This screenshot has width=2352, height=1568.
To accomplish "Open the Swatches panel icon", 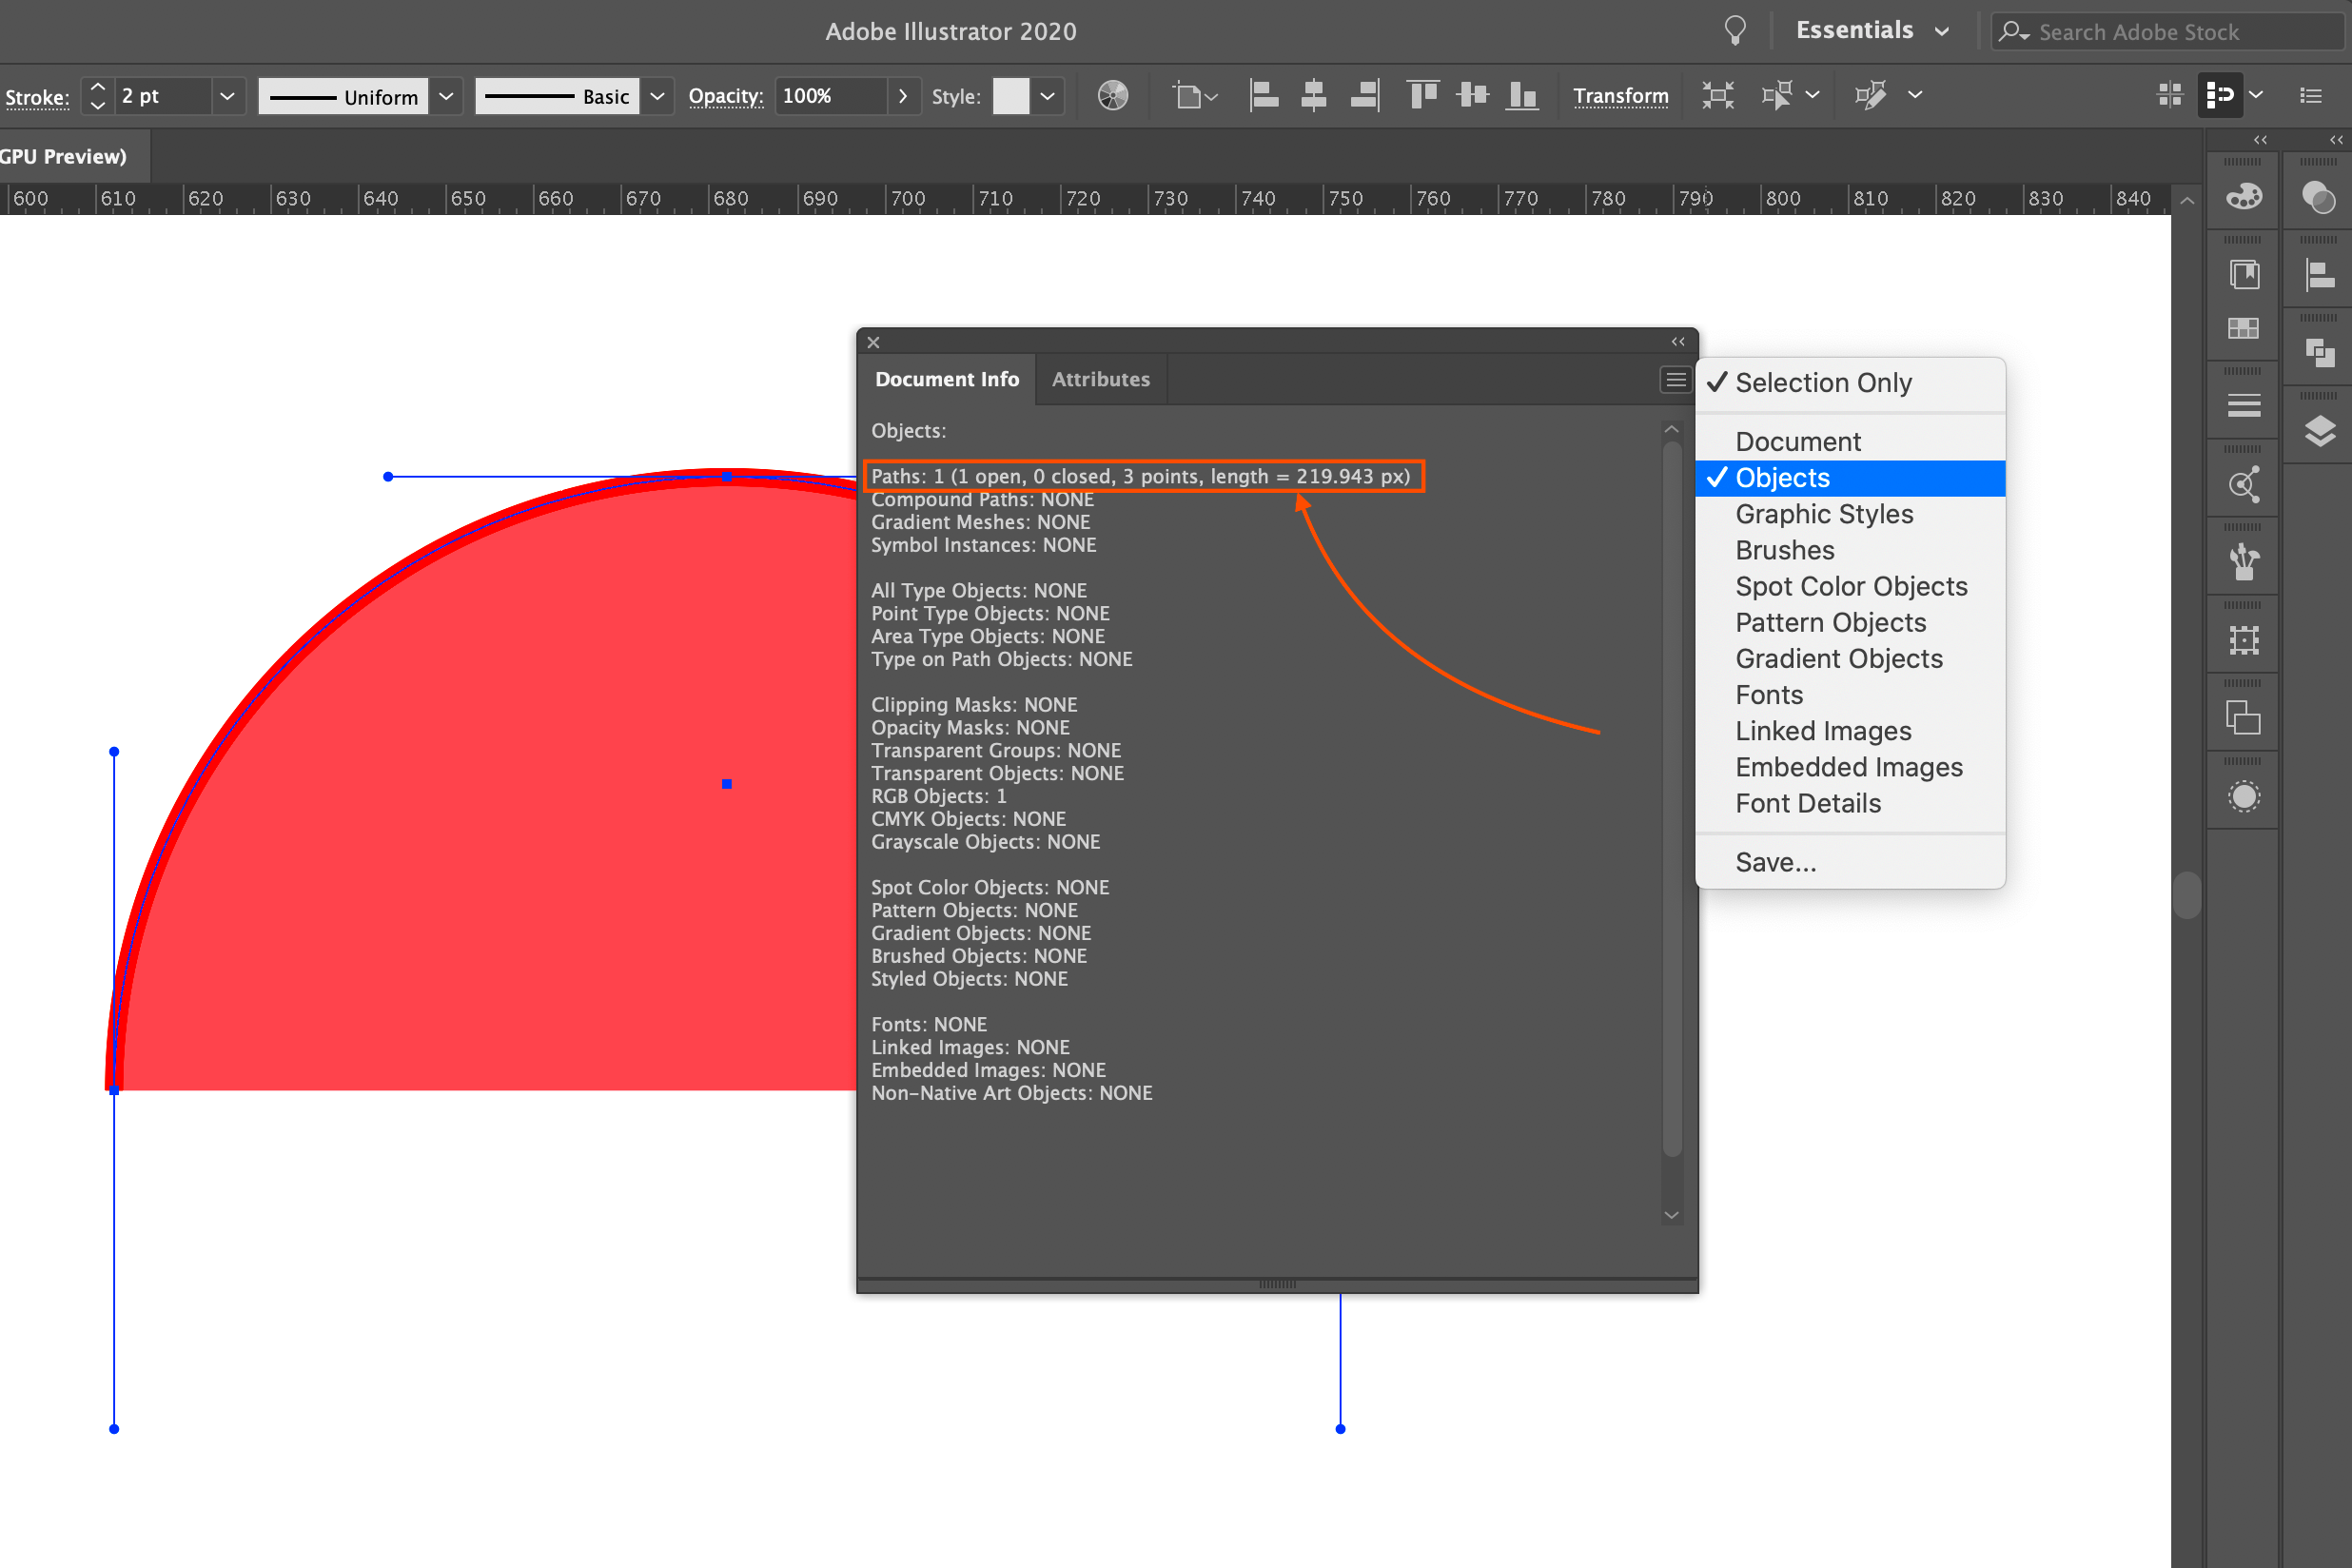I will (x=2243, y=330).
